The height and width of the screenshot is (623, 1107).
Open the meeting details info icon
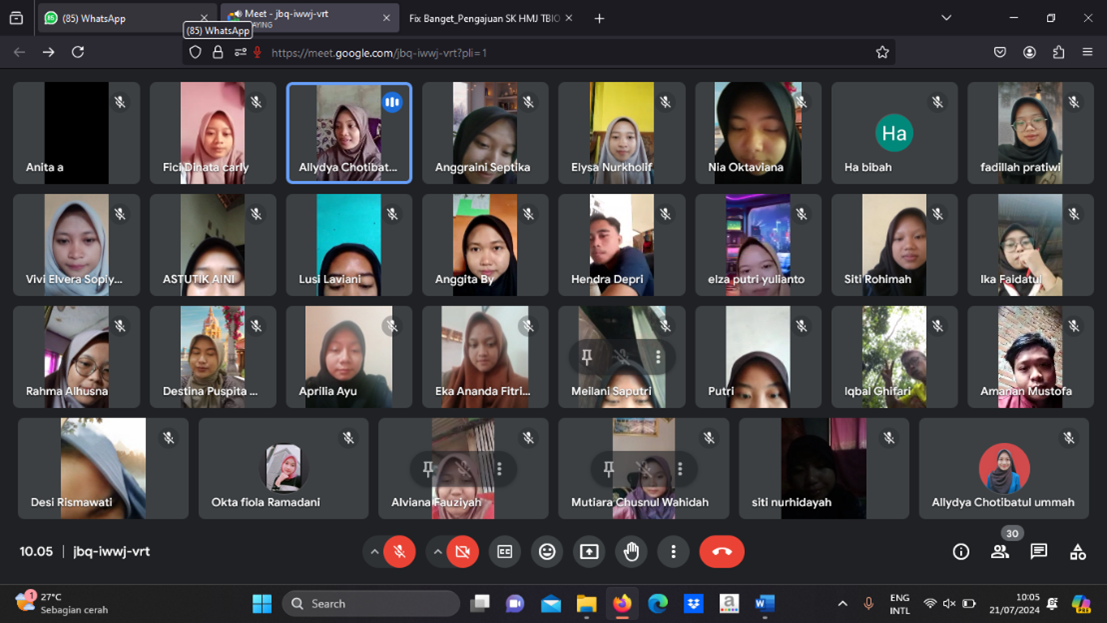[x=961, y=552]
